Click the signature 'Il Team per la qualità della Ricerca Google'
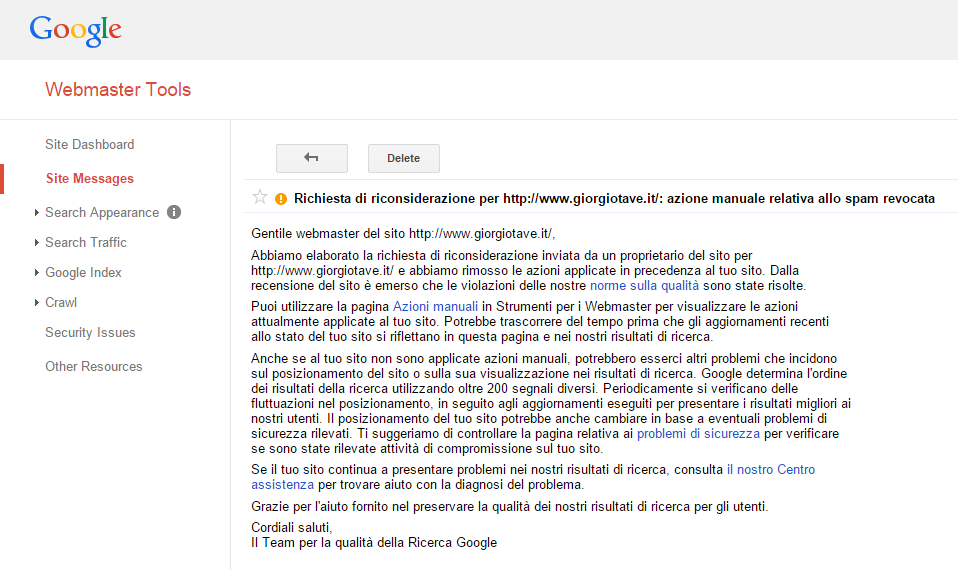This screenshot has width=958, height=580. (374, 543)
